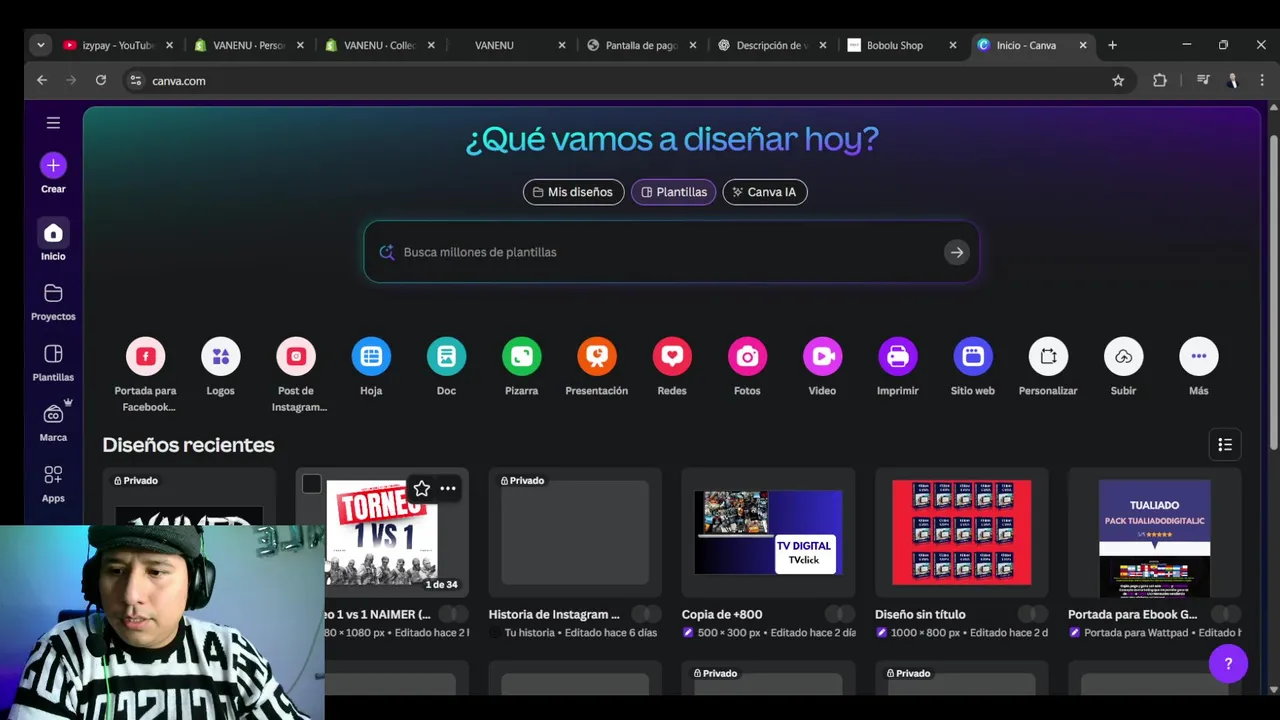Open the hamburger menu in Canva sidebar
The image size is (1280, 720).
point(53,123)
